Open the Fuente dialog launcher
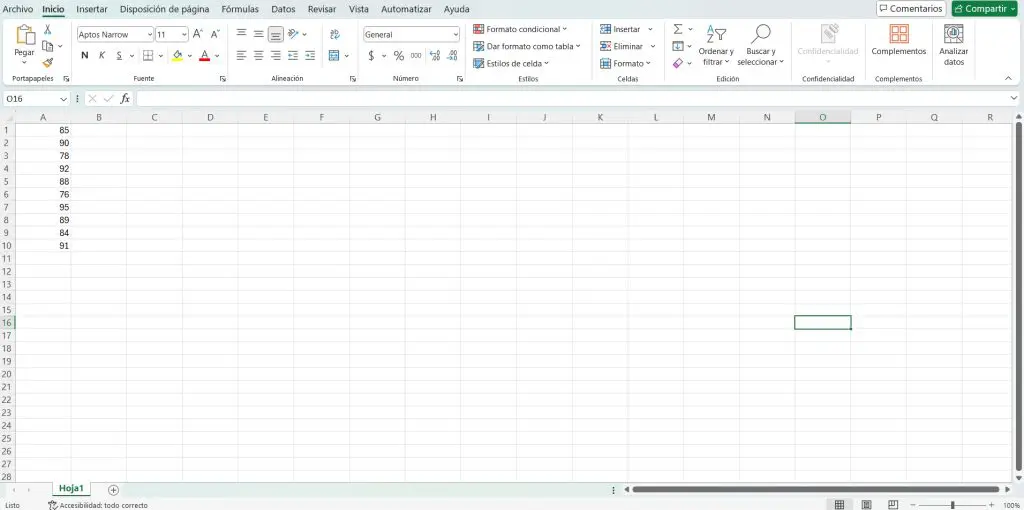Screen dimensions: 1024x510 click(223, 79)
